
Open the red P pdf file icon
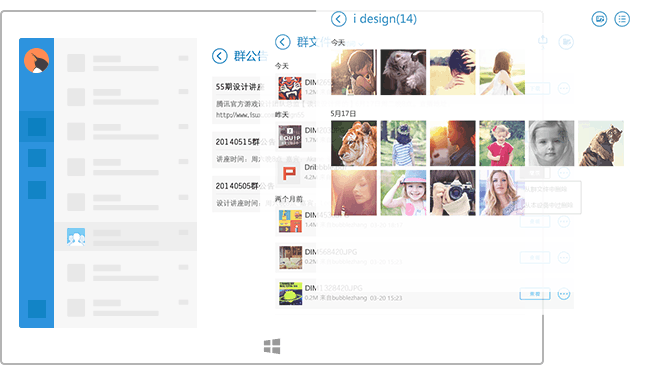[x=289, y=173]
